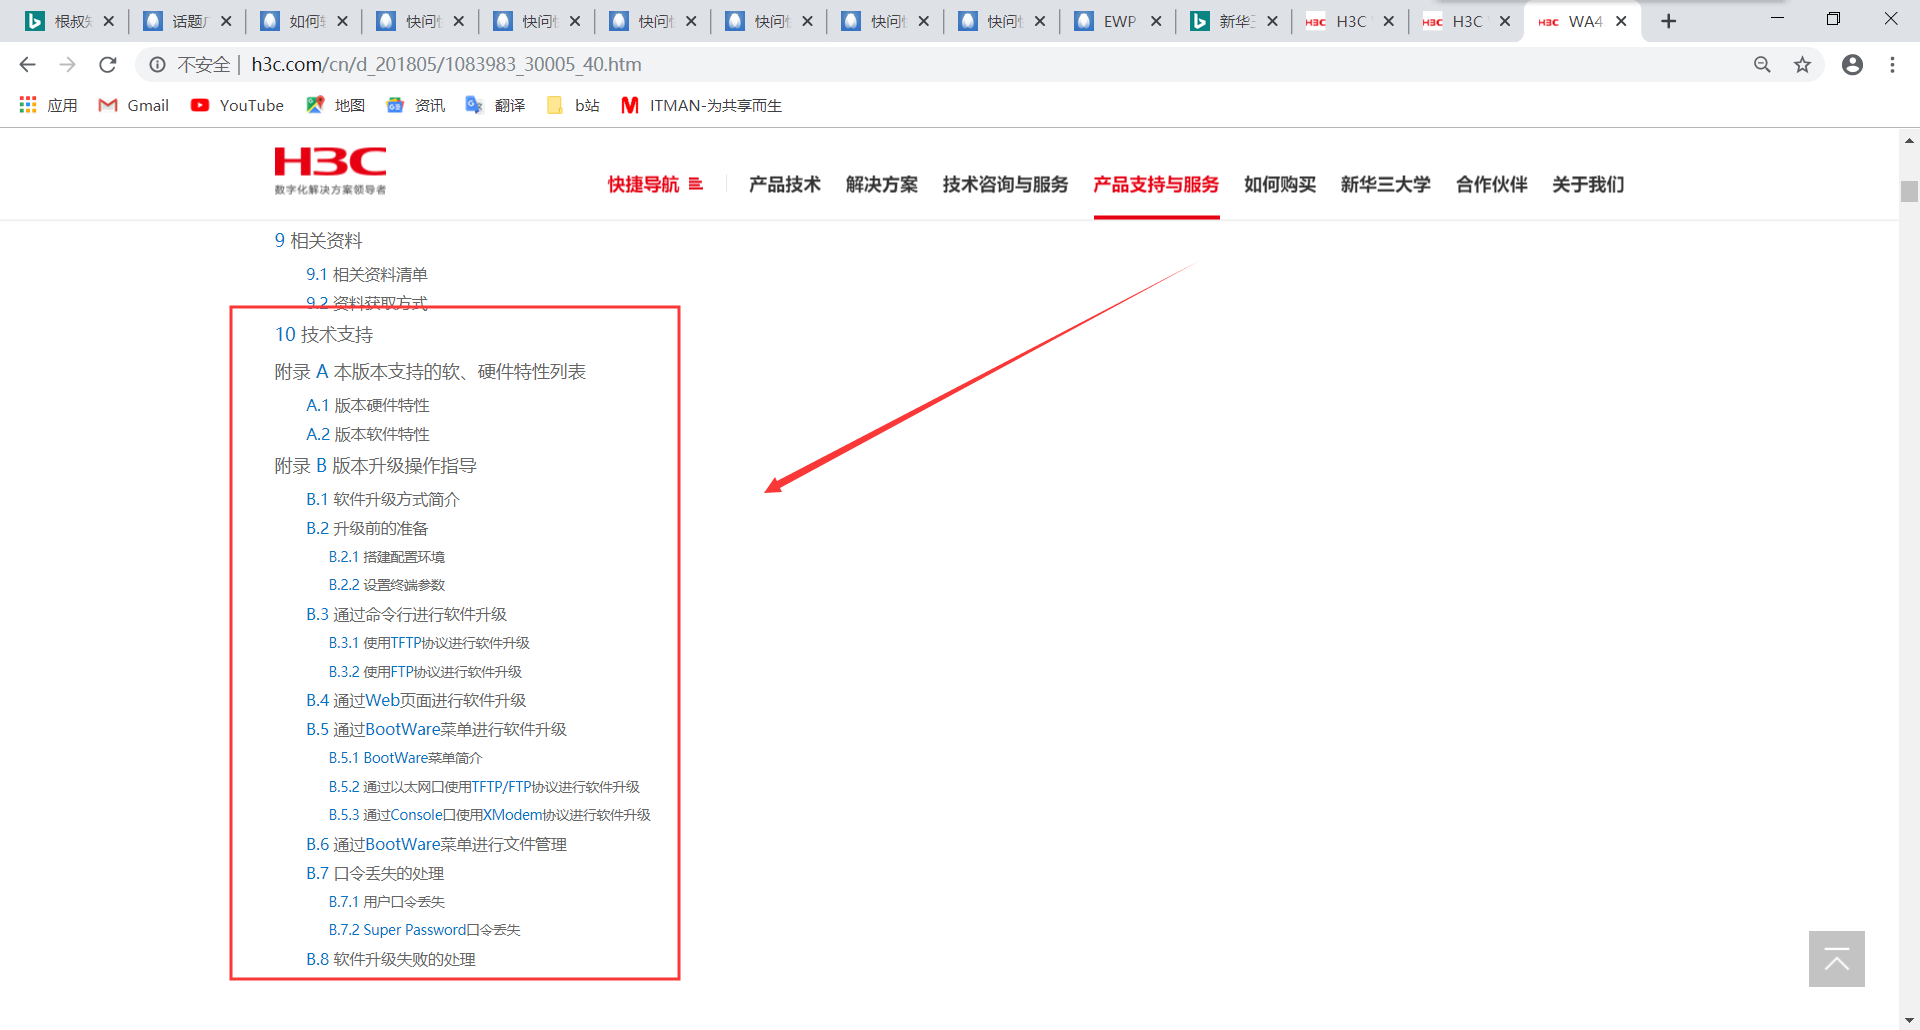The image size is (1920, 1030).
Task: Open the 翻译 translate bookmark
Action: 495,105
